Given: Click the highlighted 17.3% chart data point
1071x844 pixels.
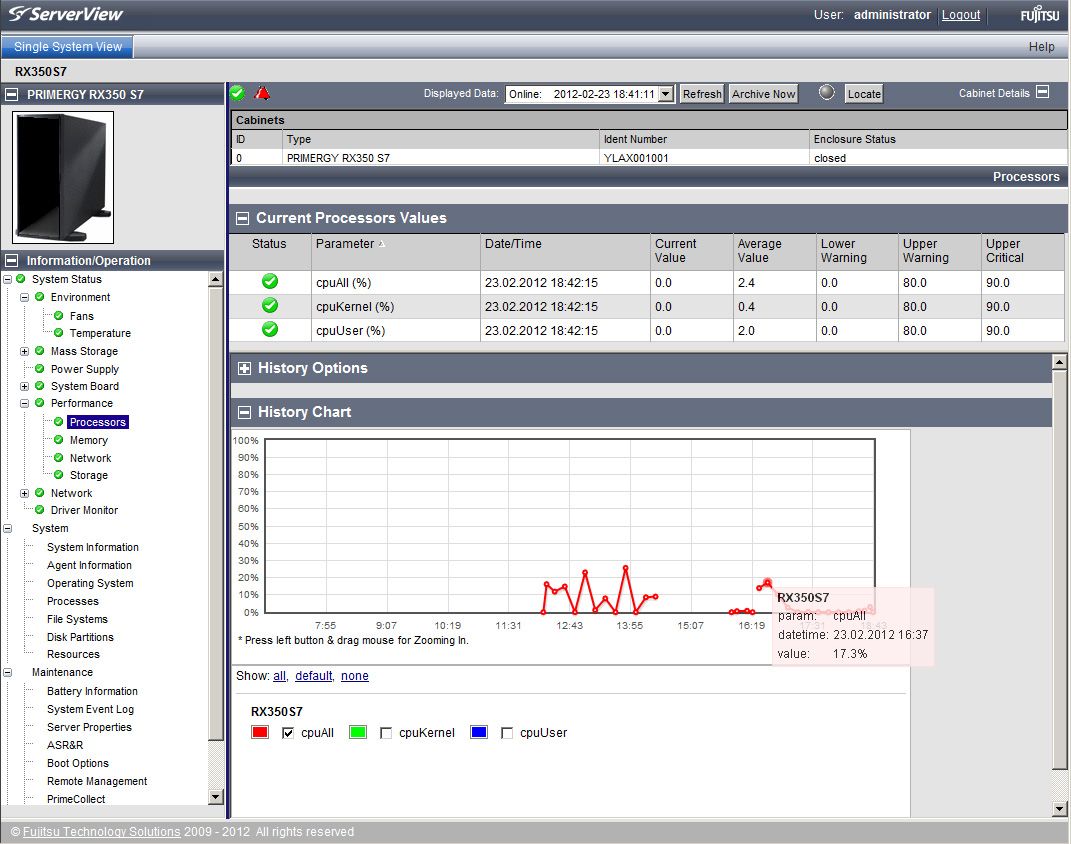Looking at the screenshot, I should (x=768, y=582).
